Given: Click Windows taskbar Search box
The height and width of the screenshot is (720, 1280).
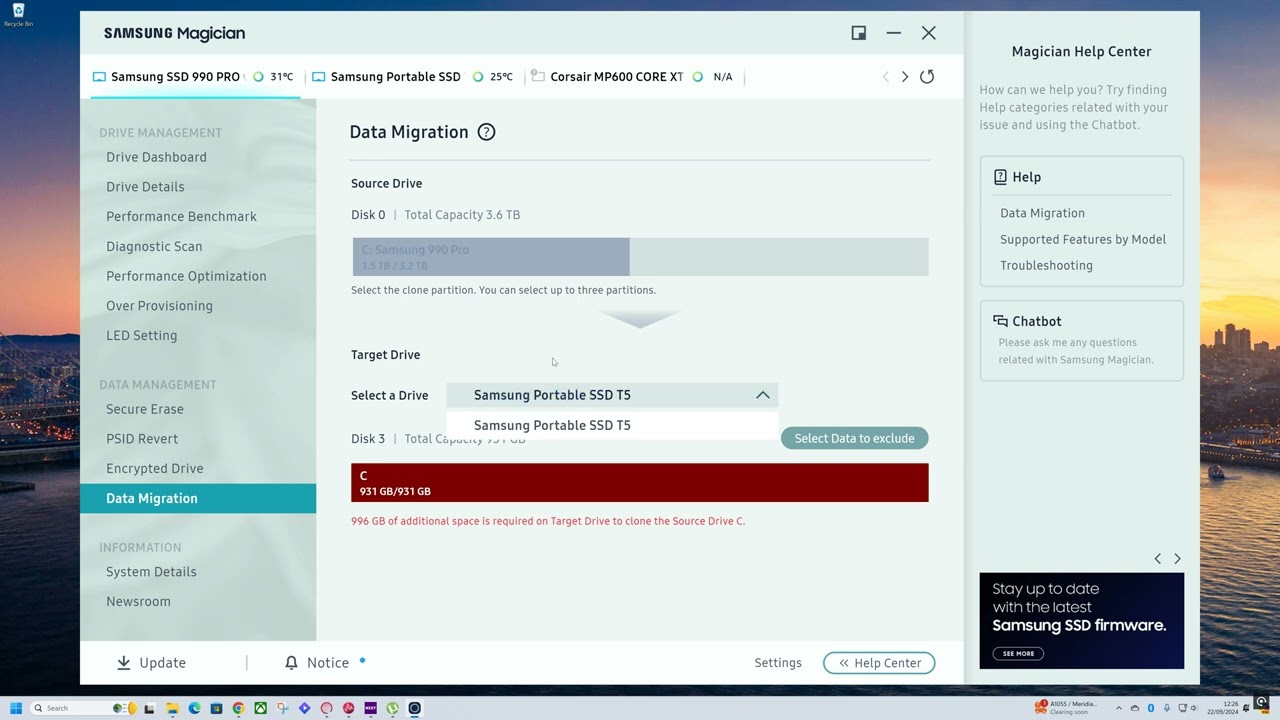Looking at the screenshot, I should [x=84, y=708].
